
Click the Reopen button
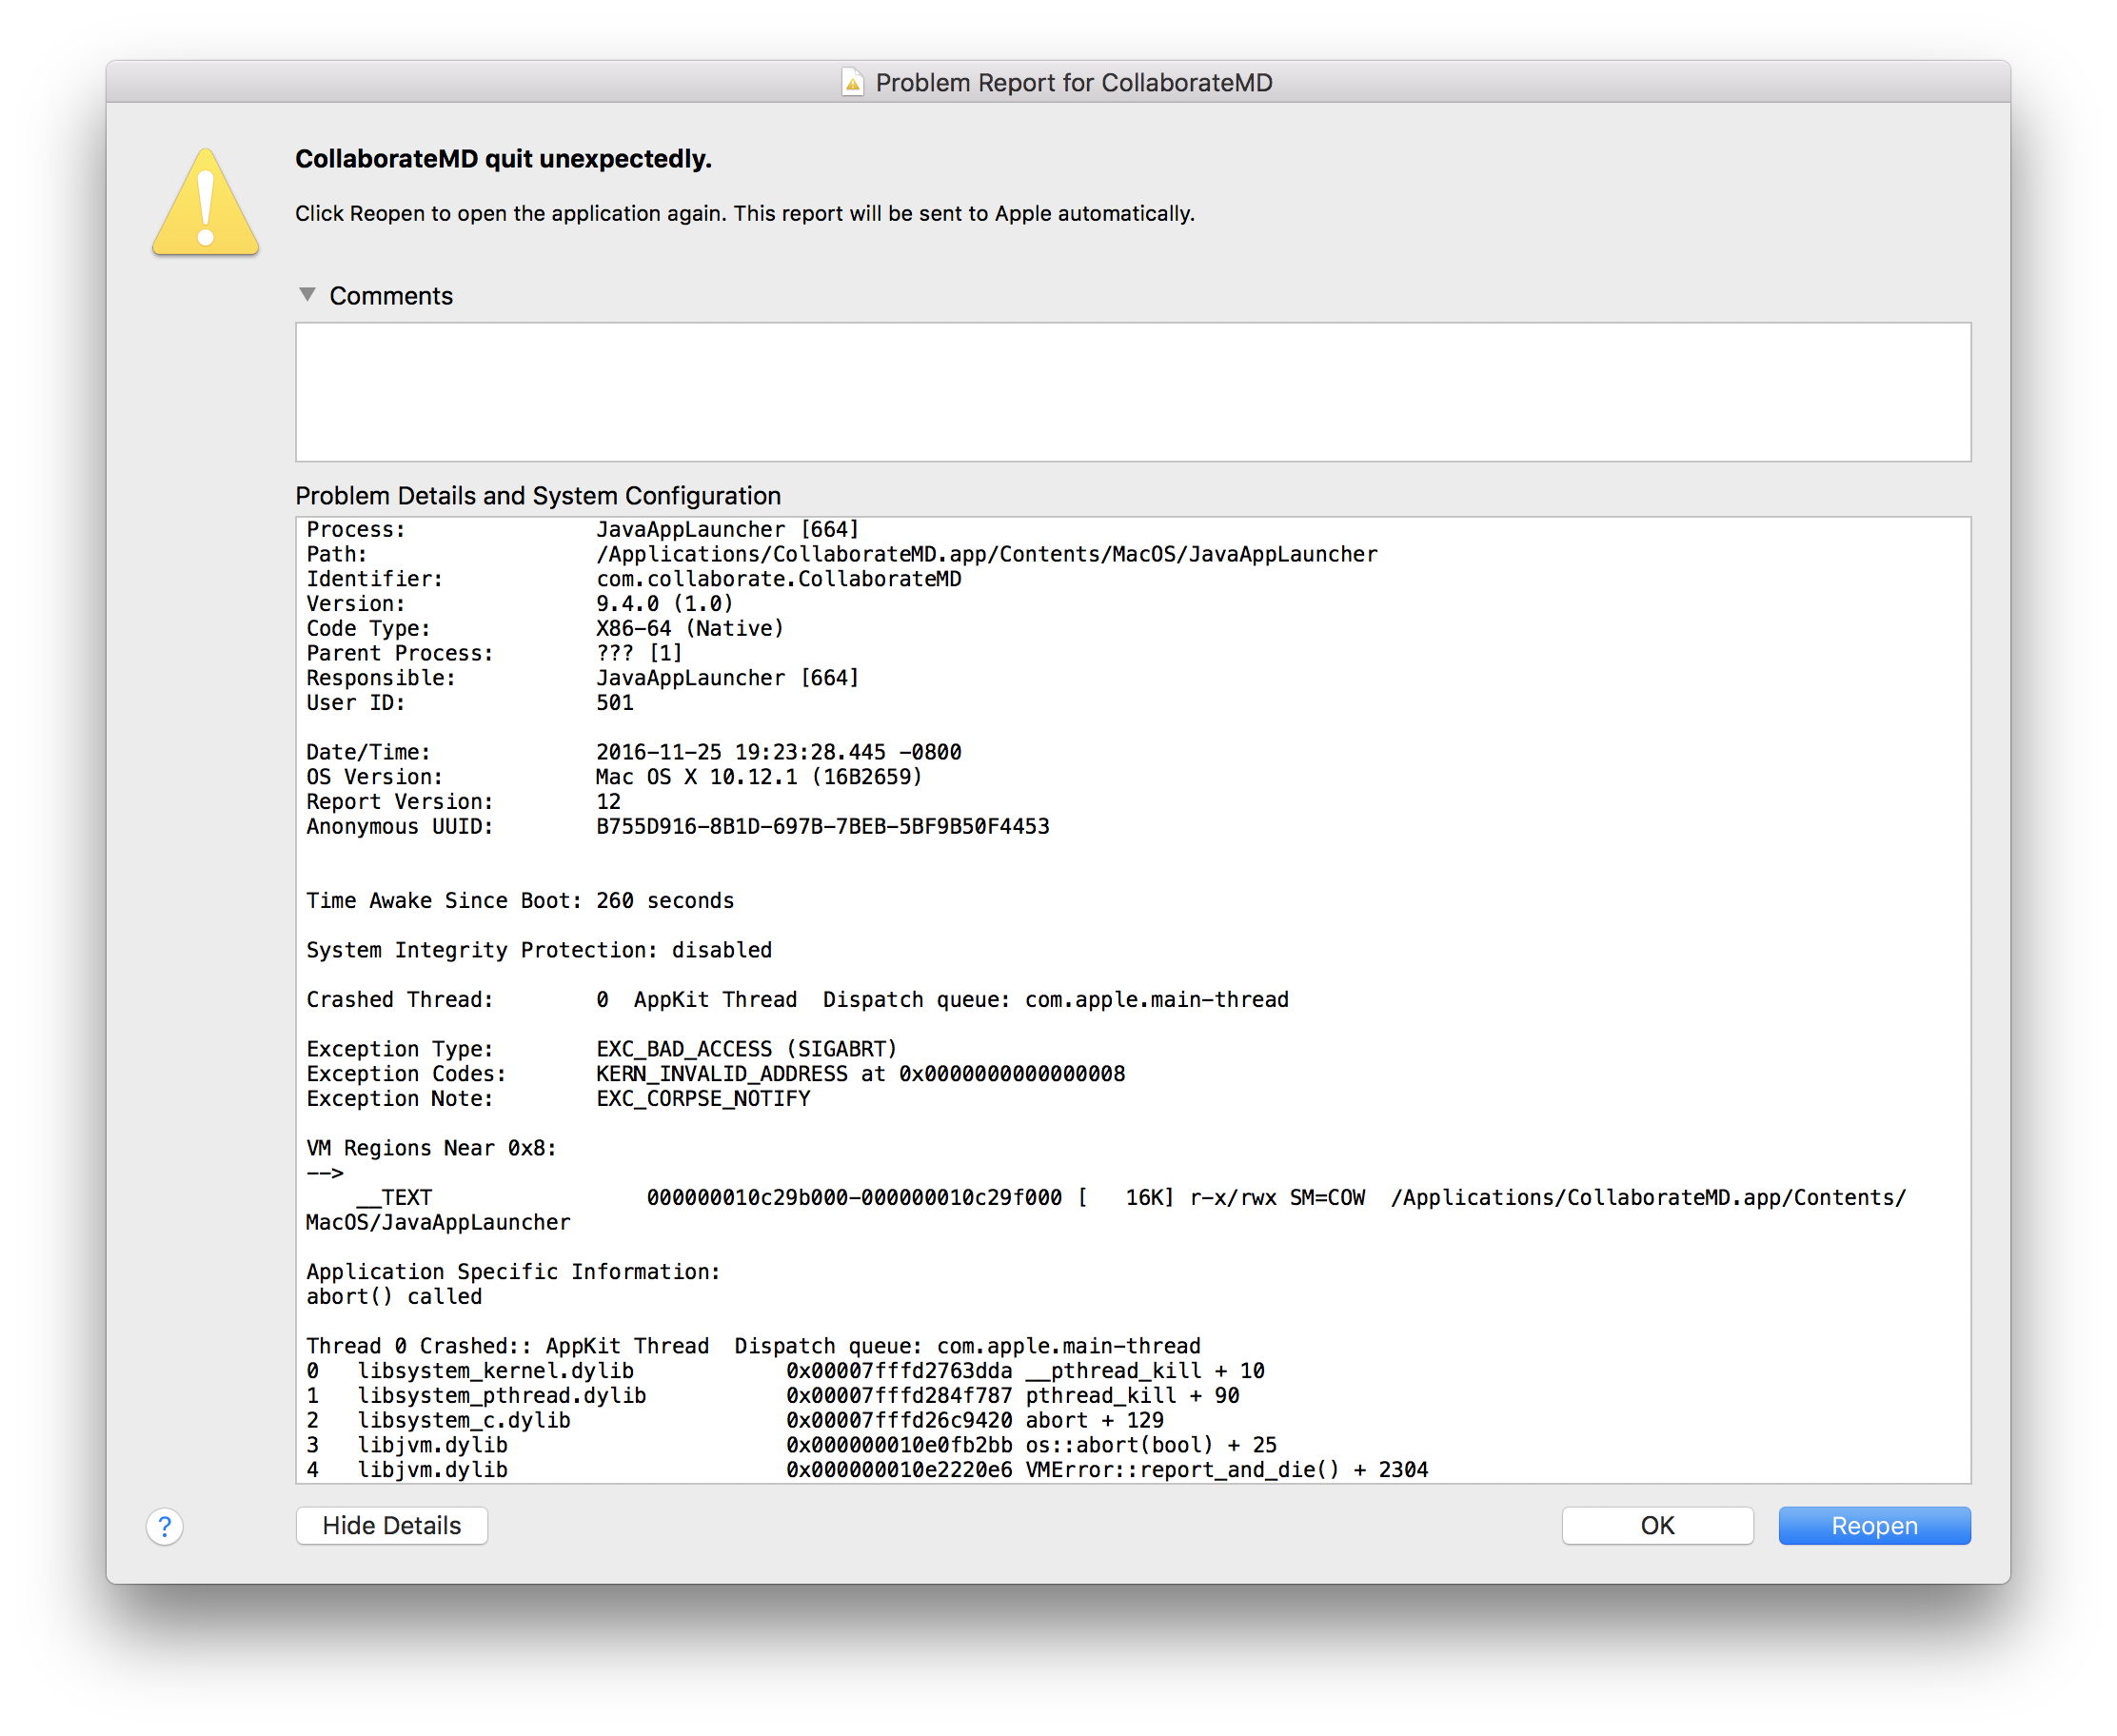click(x=1873, y=1525)
